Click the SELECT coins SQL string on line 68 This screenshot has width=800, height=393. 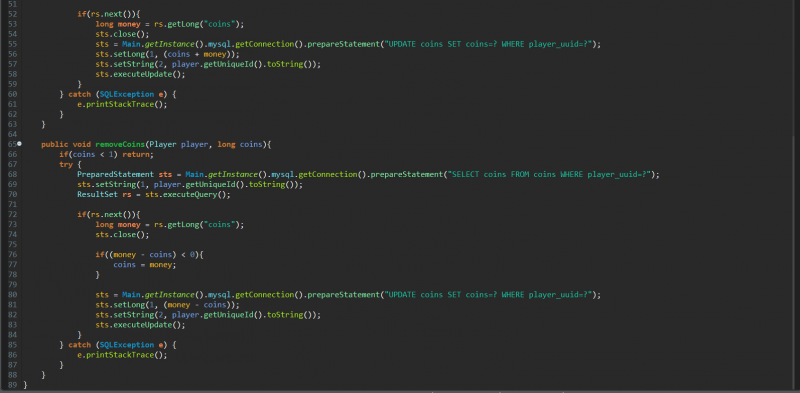550,175
